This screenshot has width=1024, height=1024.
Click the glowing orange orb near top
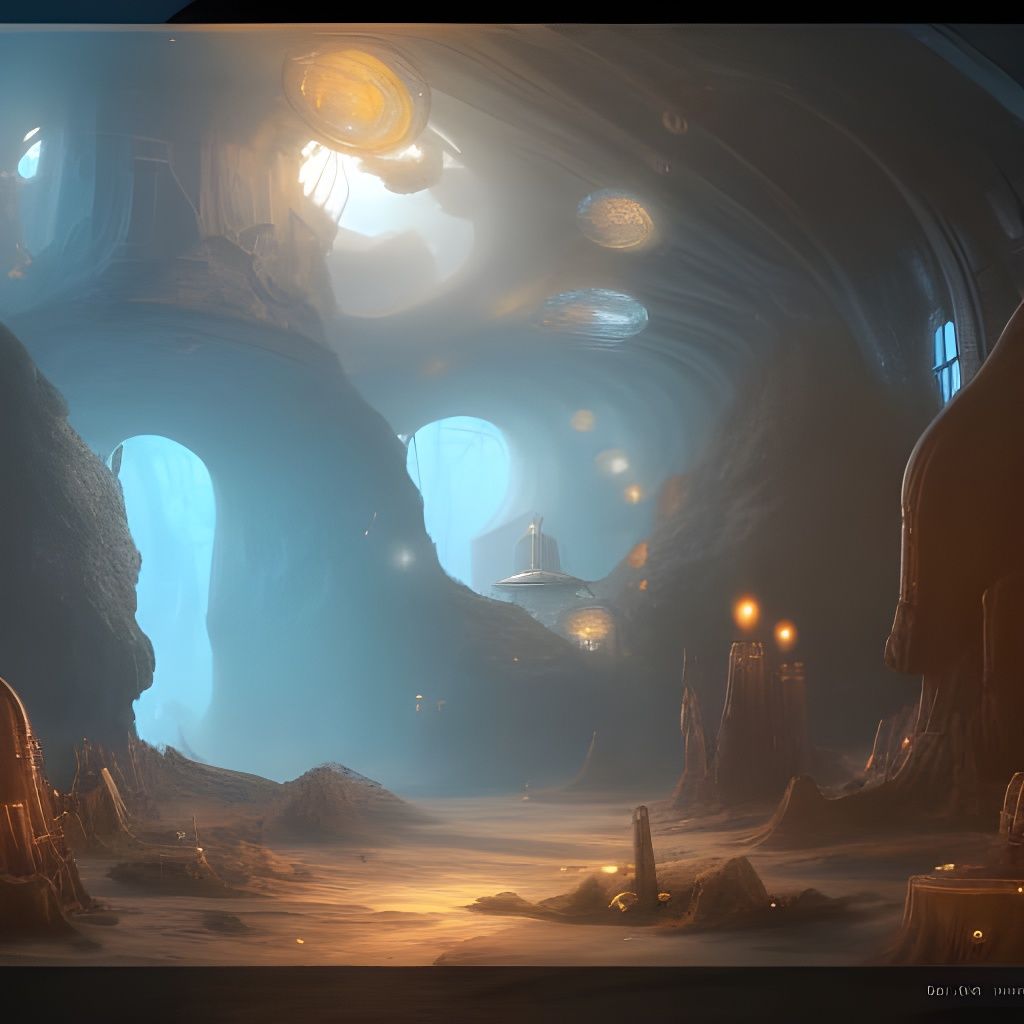click(352, 95)
